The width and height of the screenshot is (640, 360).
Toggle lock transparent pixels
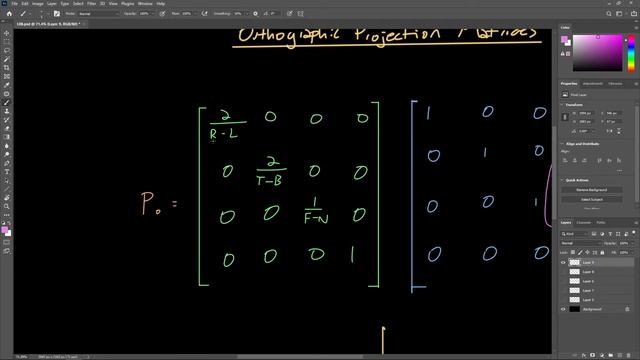[573, 253]
